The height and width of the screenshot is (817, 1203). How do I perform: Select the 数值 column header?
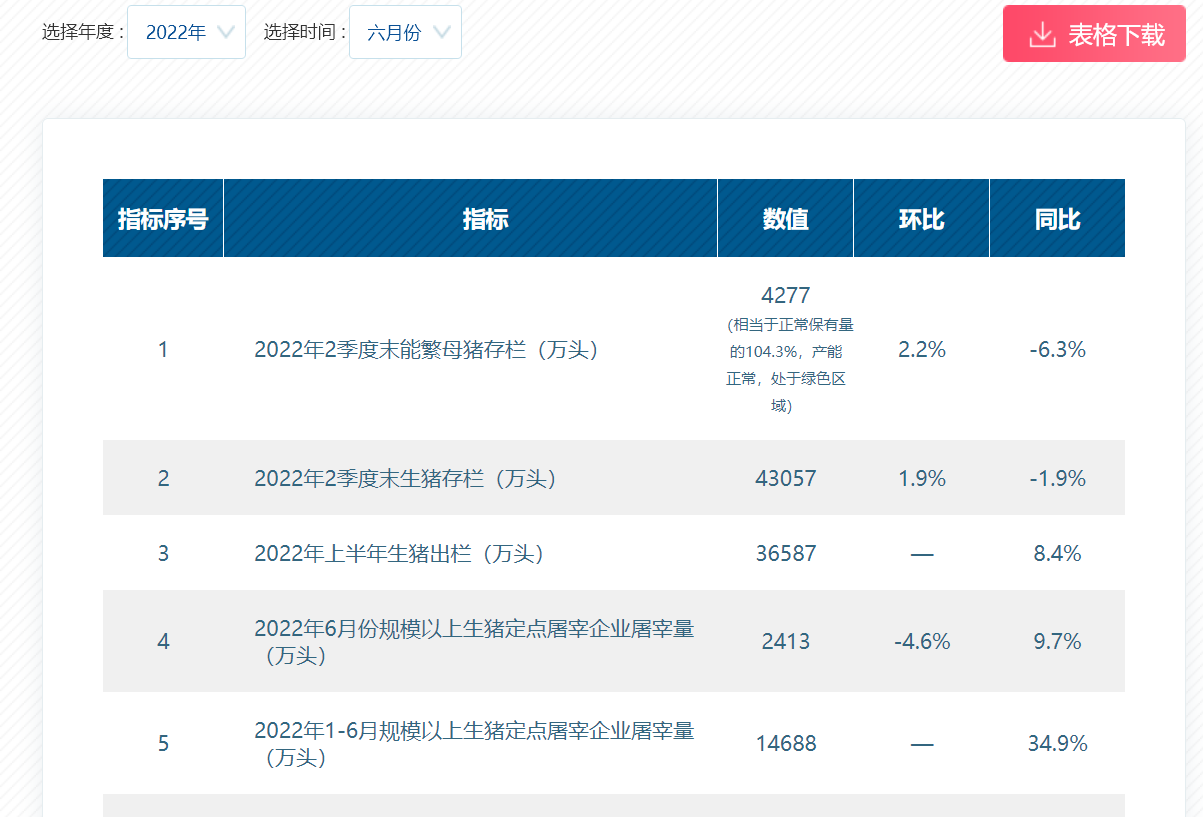pos(785,219)
